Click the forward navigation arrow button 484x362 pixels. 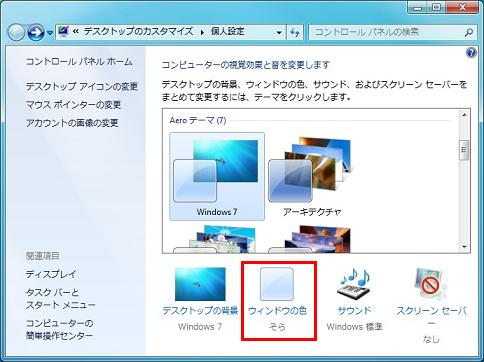coord(36,32)
